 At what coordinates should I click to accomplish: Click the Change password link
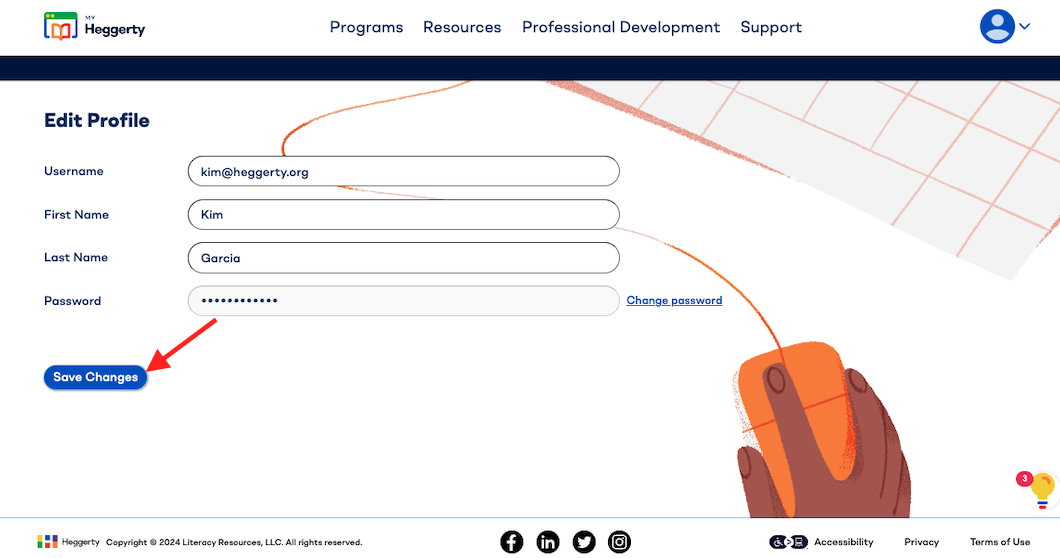pyautogui.click(x=674, y=300)
